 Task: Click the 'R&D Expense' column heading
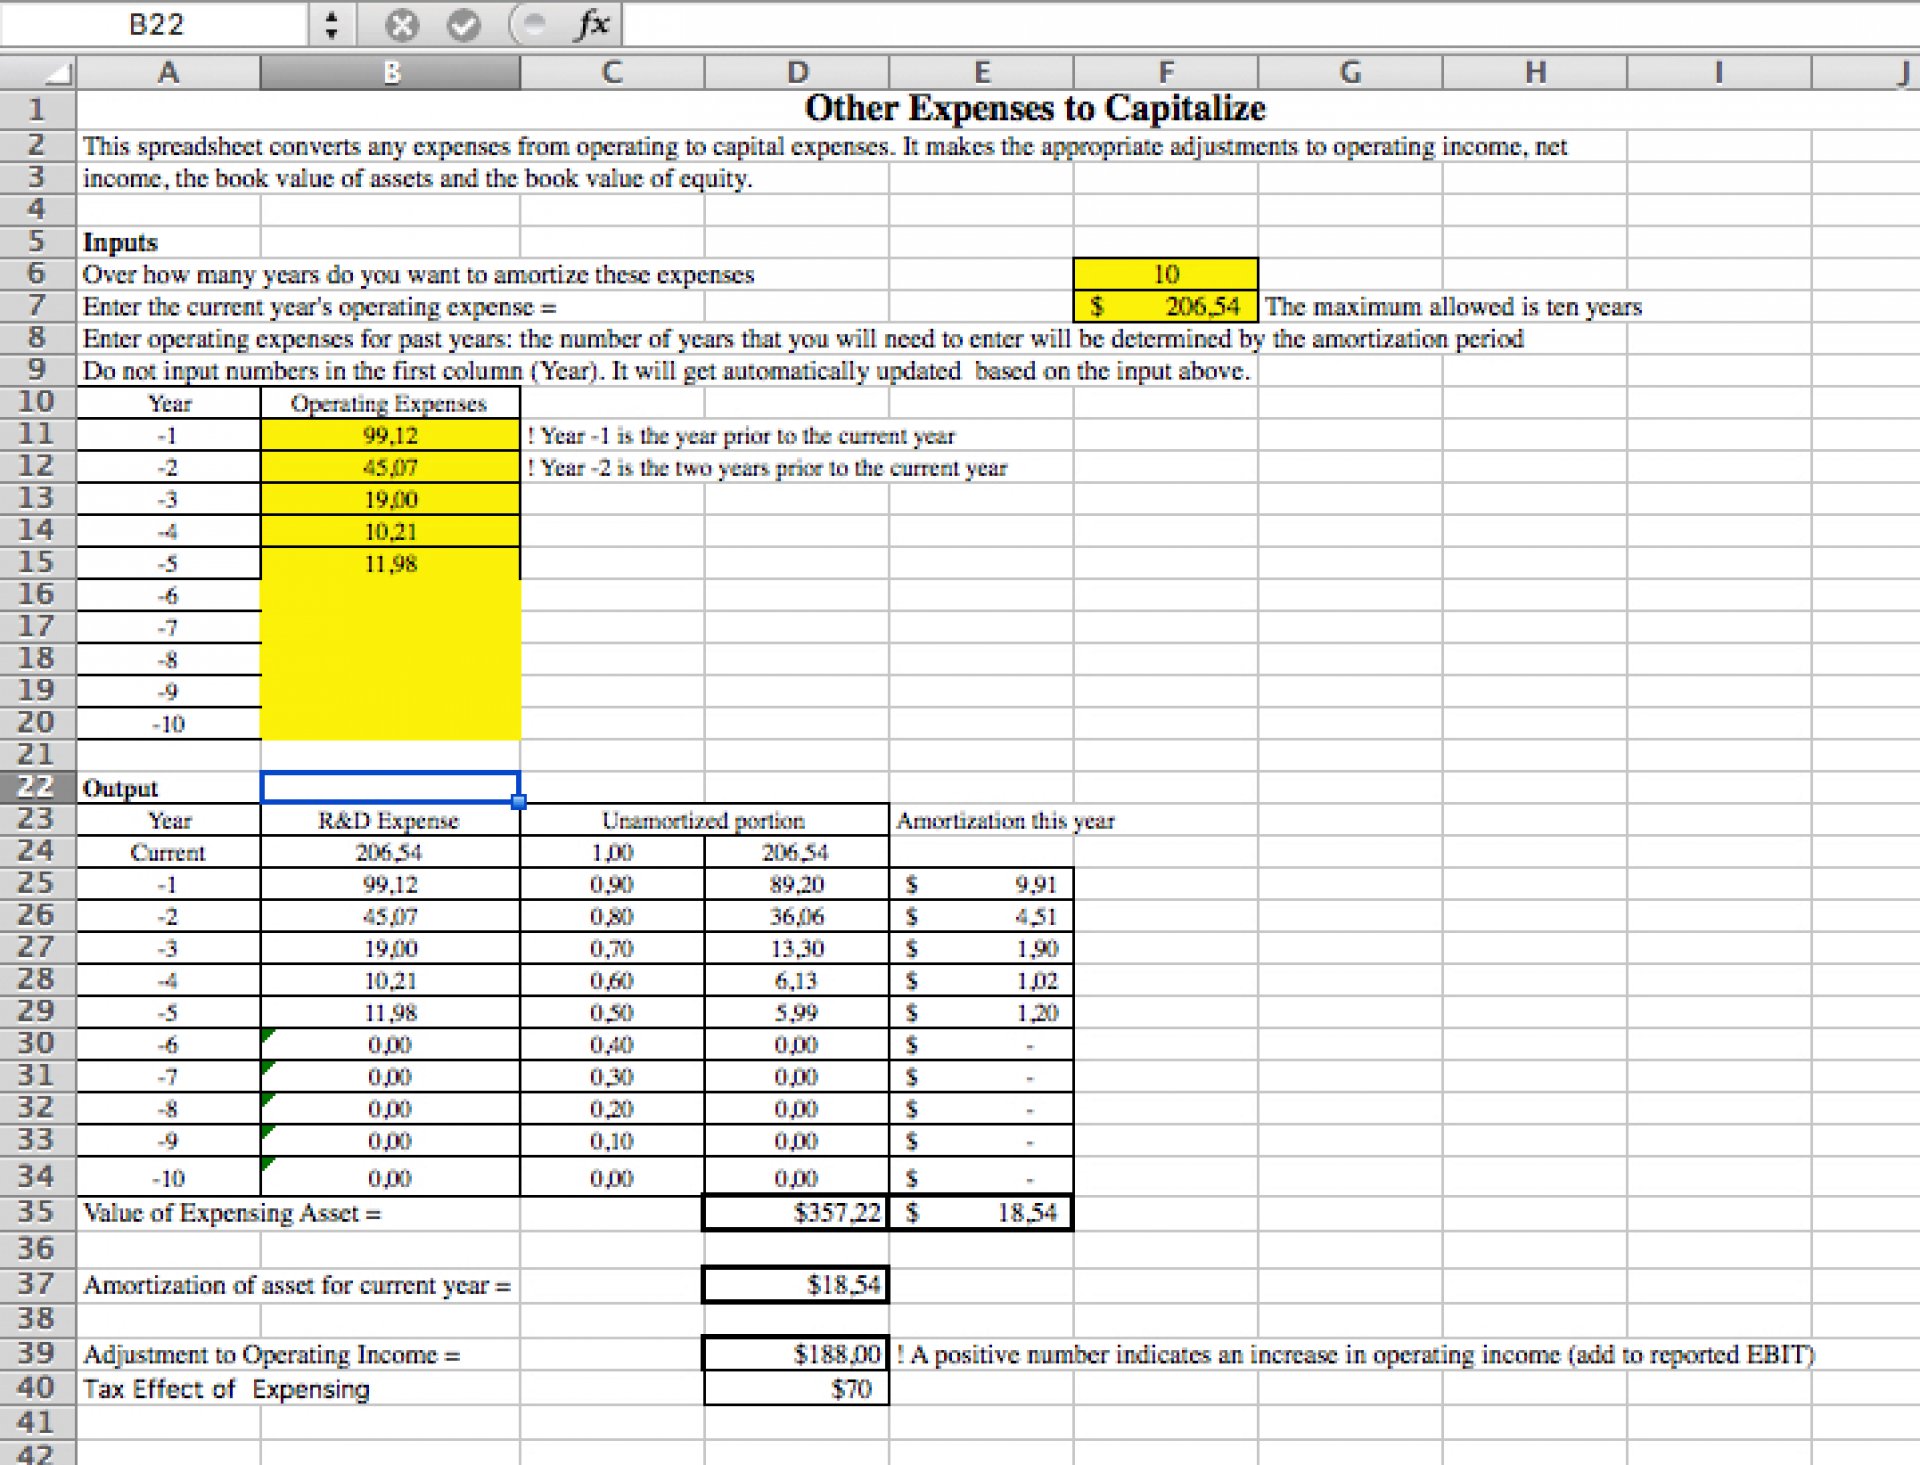coord(389,820)
